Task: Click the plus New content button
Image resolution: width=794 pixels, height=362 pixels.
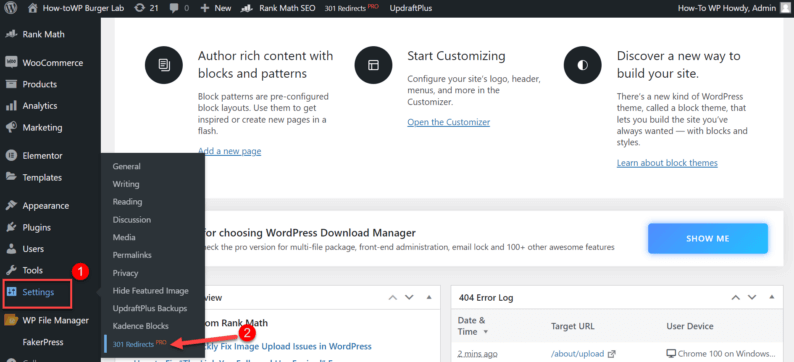Action: [x=216, y=8]
